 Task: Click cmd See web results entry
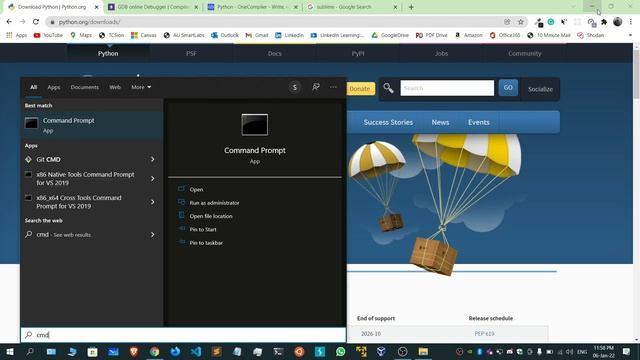pos(64,235)
